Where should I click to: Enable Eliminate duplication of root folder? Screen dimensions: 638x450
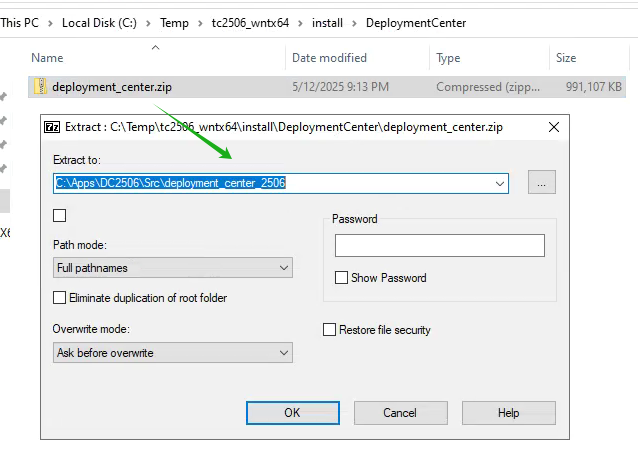point(59,297)
